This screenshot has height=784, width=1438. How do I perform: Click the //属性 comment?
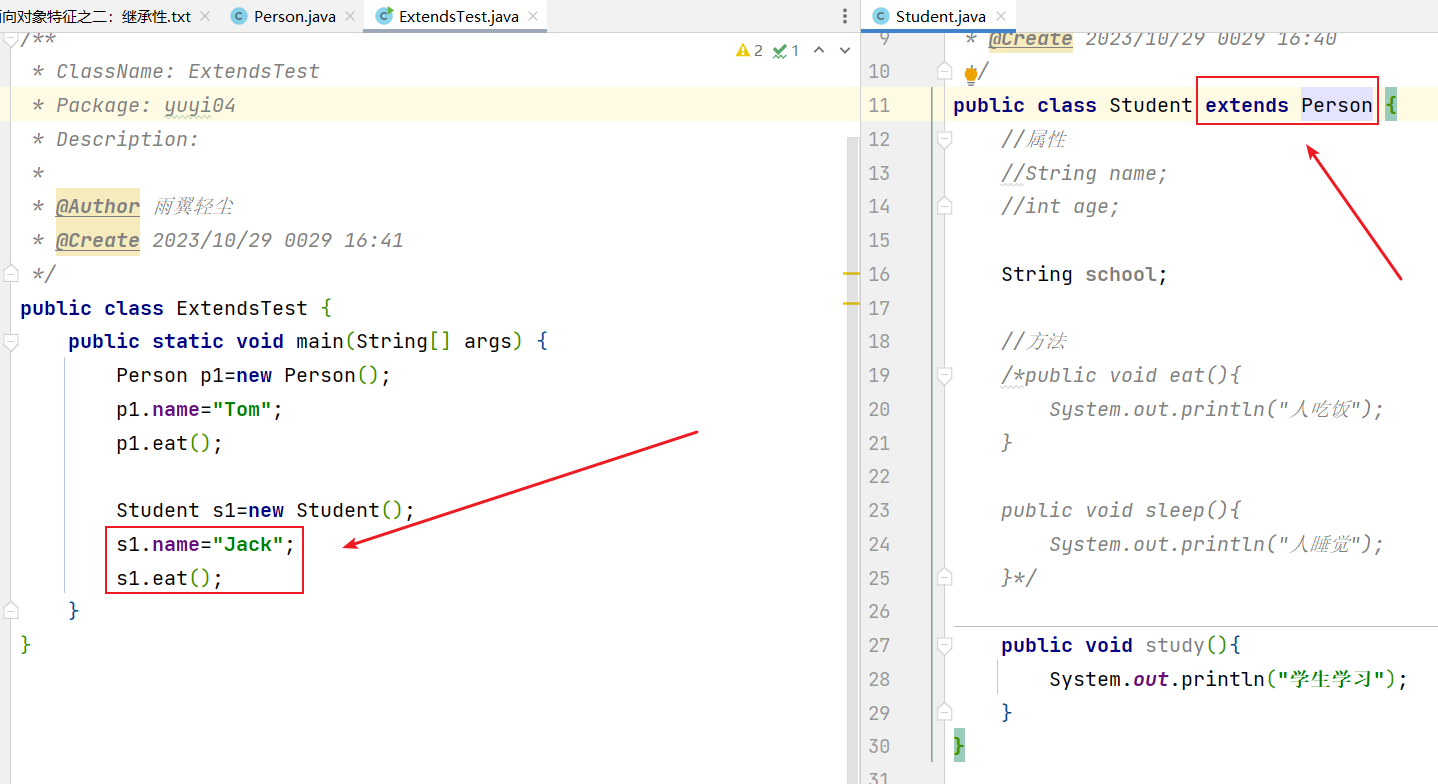1033,139
